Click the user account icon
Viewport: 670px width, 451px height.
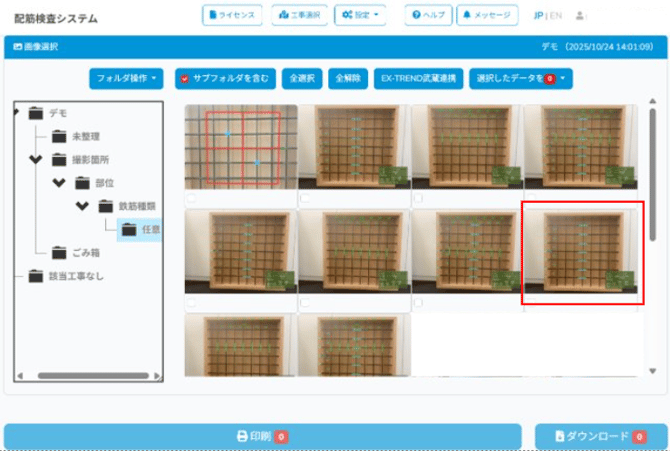pos(581,16)
